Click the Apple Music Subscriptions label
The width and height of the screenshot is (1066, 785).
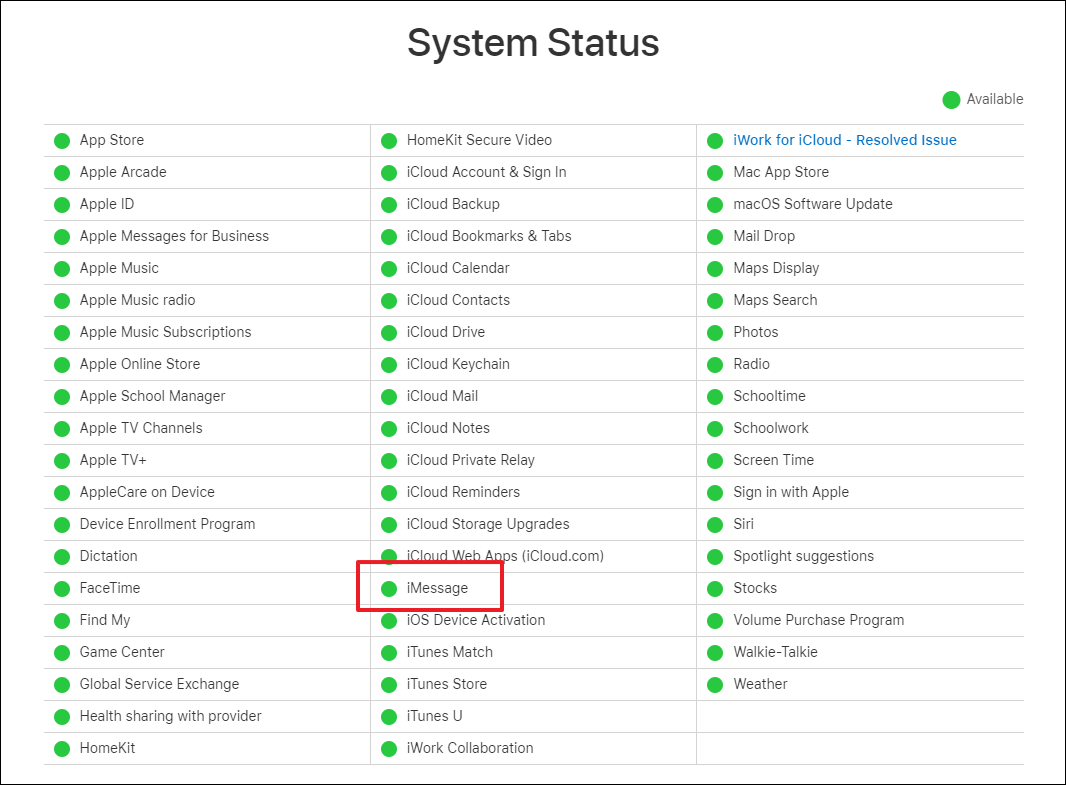(165, 332)
